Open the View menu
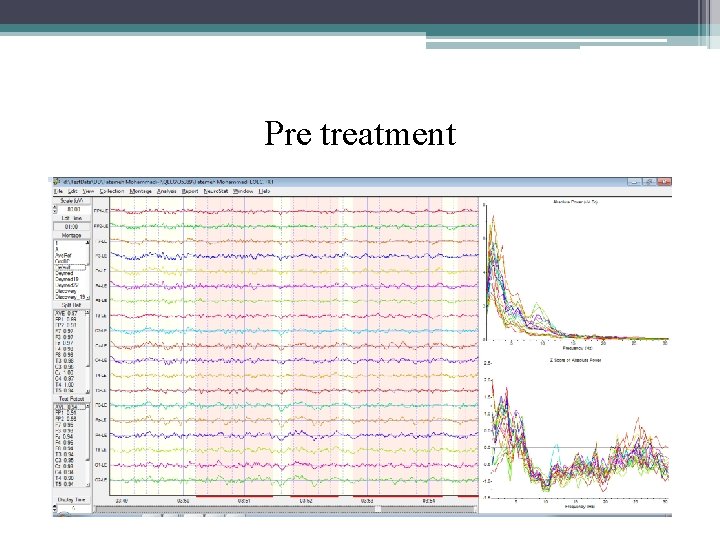 (88, 191)
